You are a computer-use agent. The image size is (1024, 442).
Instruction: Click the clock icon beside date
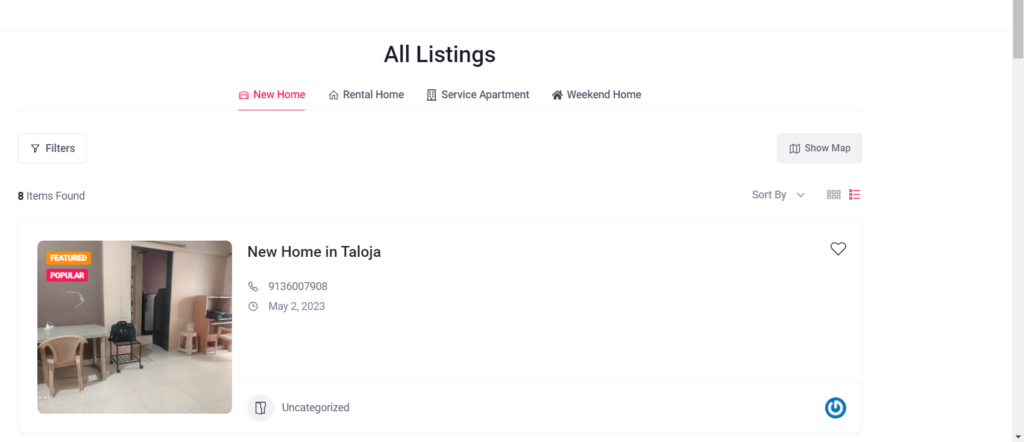(x=253, y=306)
